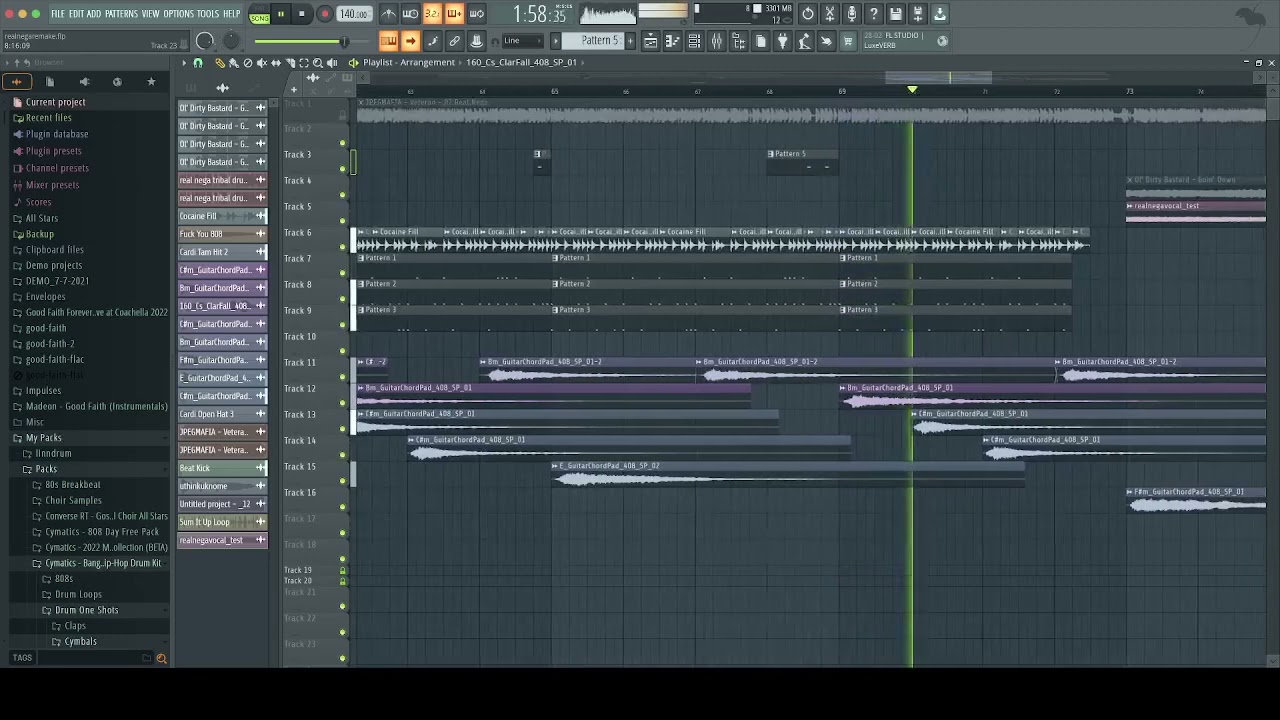1280x720 pixels.
Task: Open the Channel rack icon
Action: (x=694, y=41)
